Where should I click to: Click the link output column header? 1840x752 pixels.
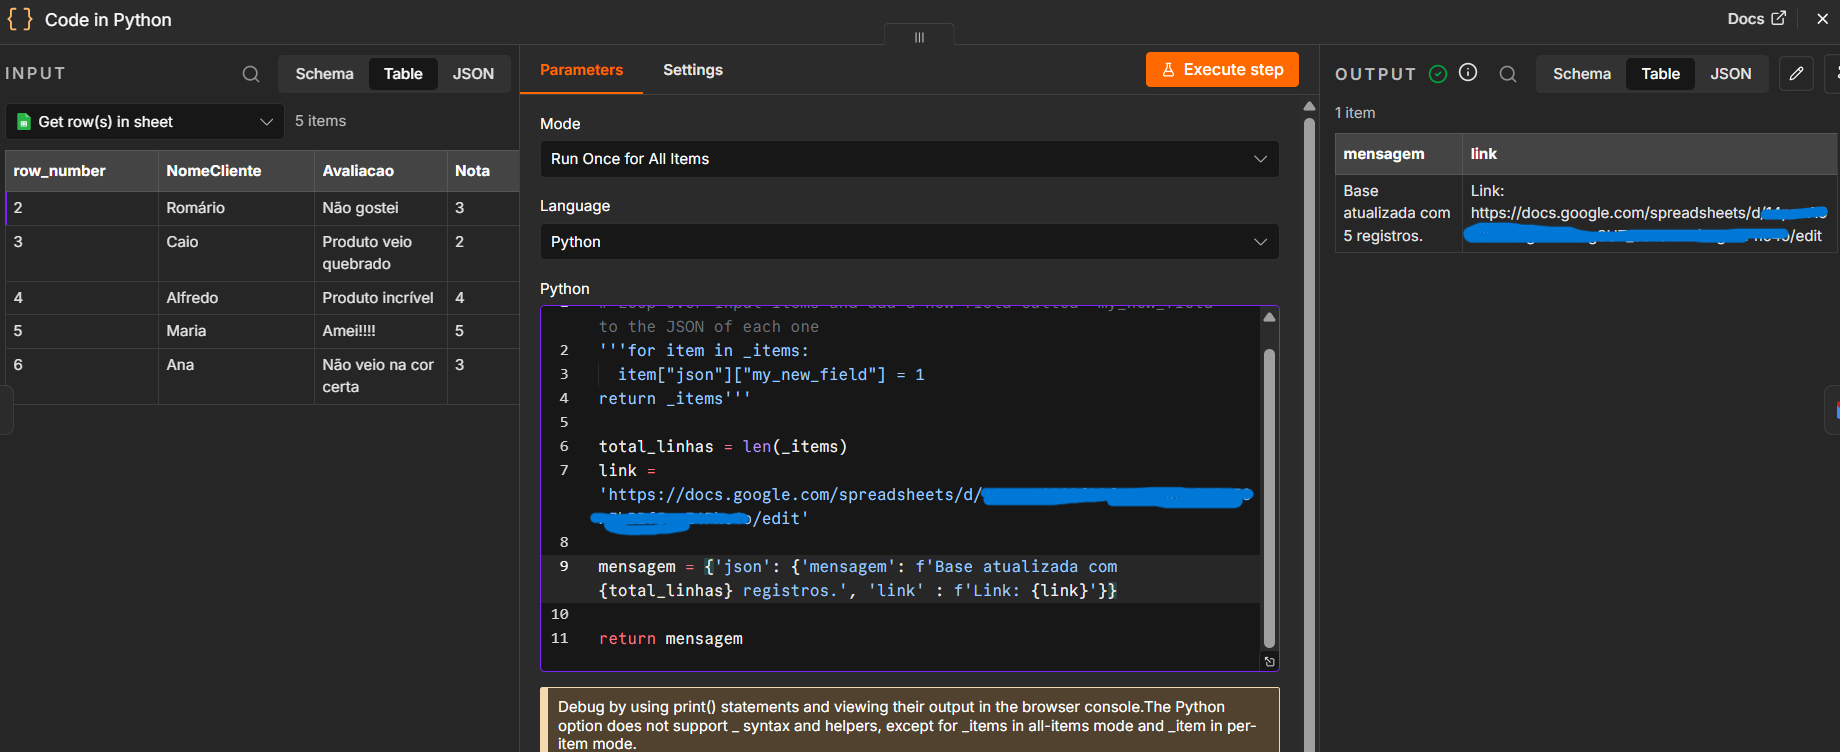(1650, 154)
